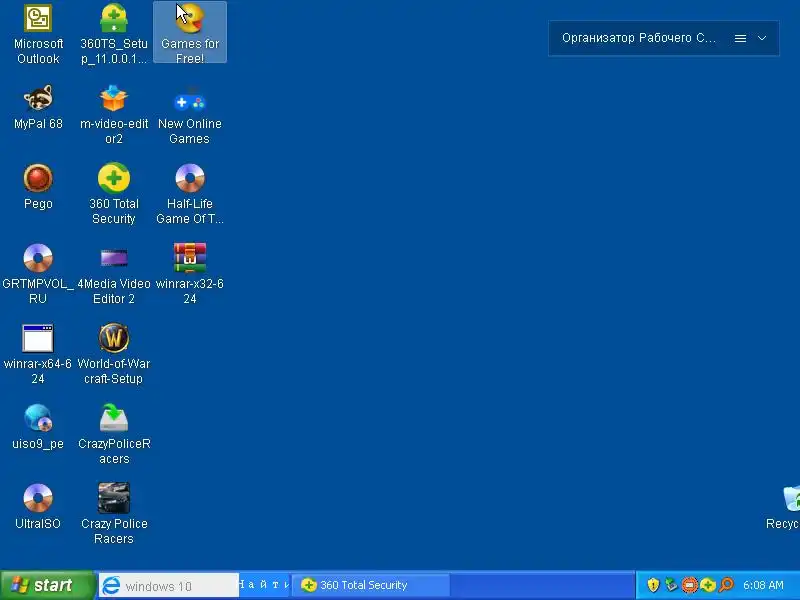Click the Internet Explorer icon in search bar
Image resolution: width=800 pixels, height=600 pixels.
[111, 585]
